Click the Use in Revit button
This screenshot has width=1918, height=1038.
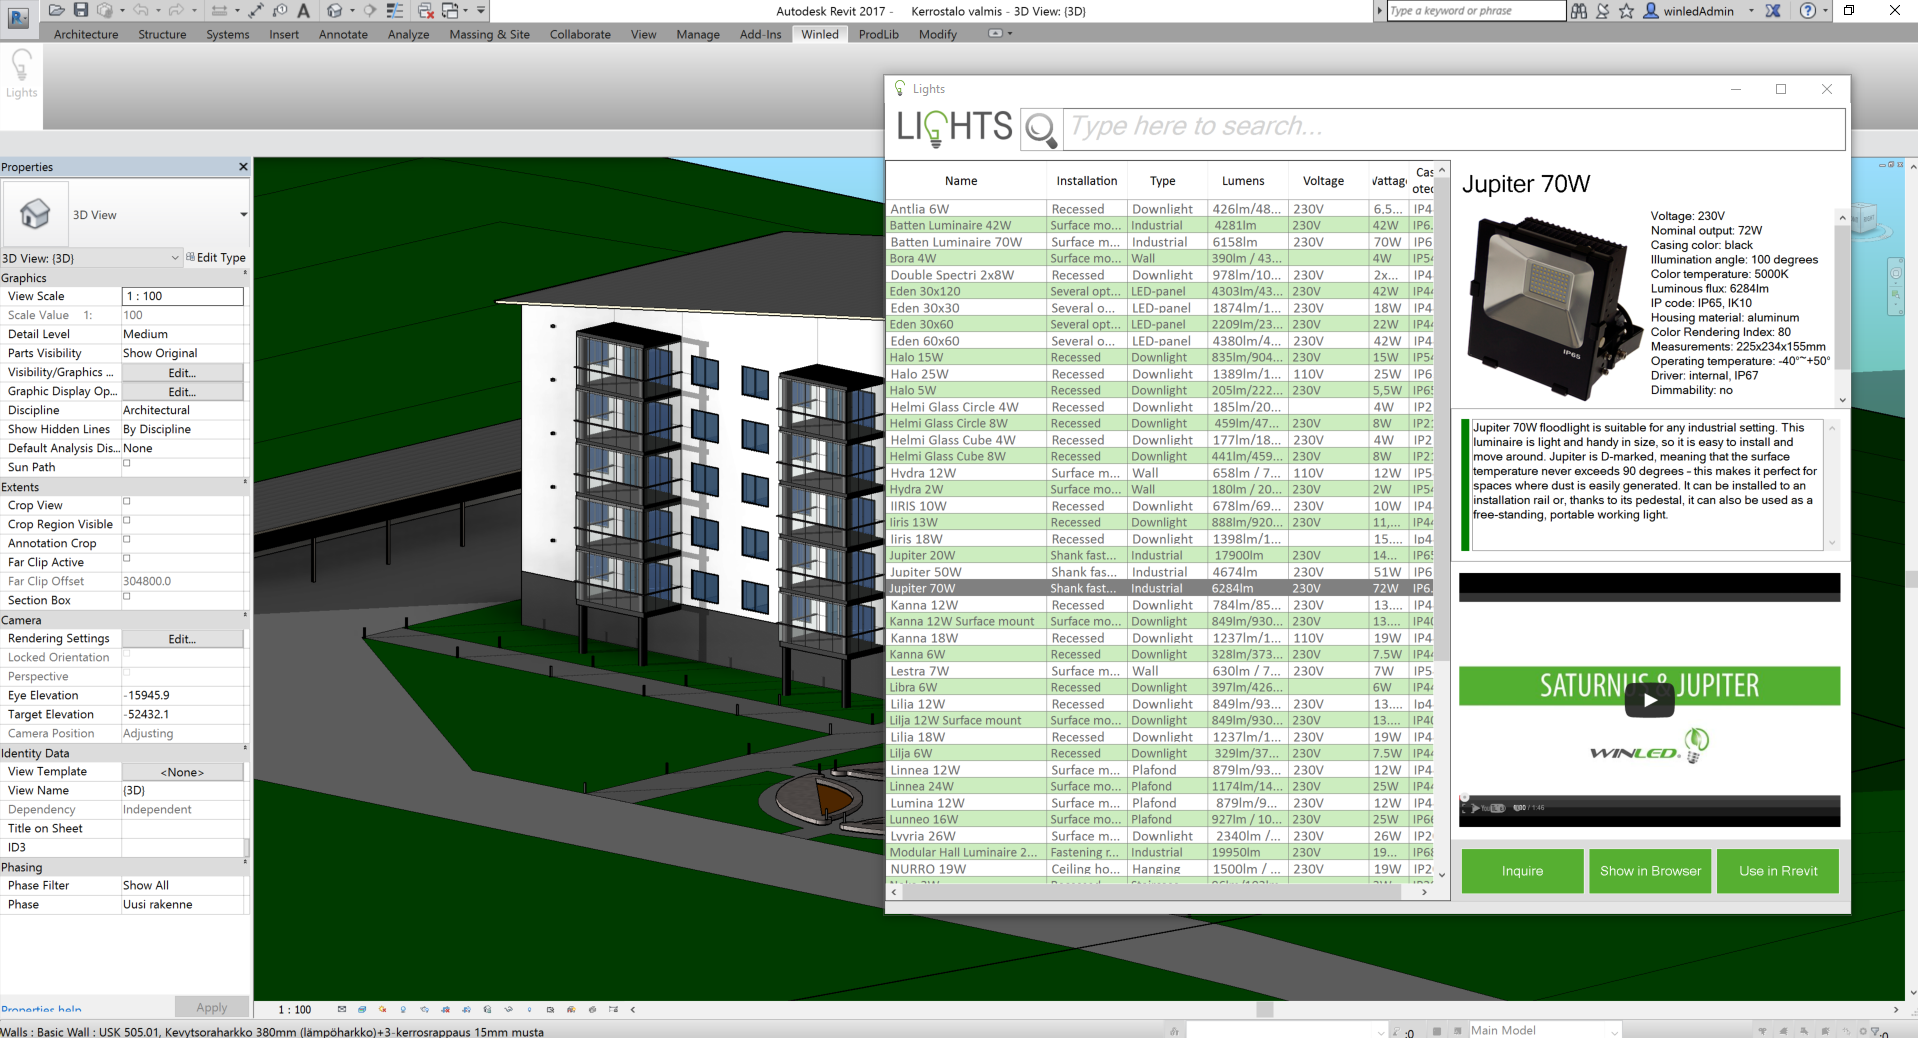(x=1778, y=871)
